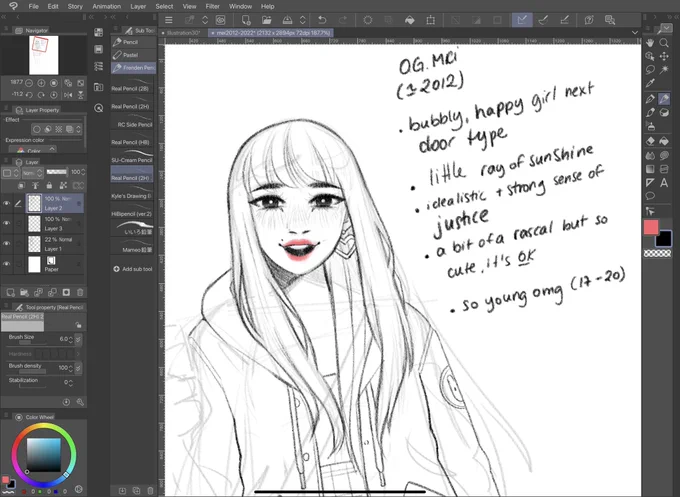Select the Balloon tool

point(650,196)
